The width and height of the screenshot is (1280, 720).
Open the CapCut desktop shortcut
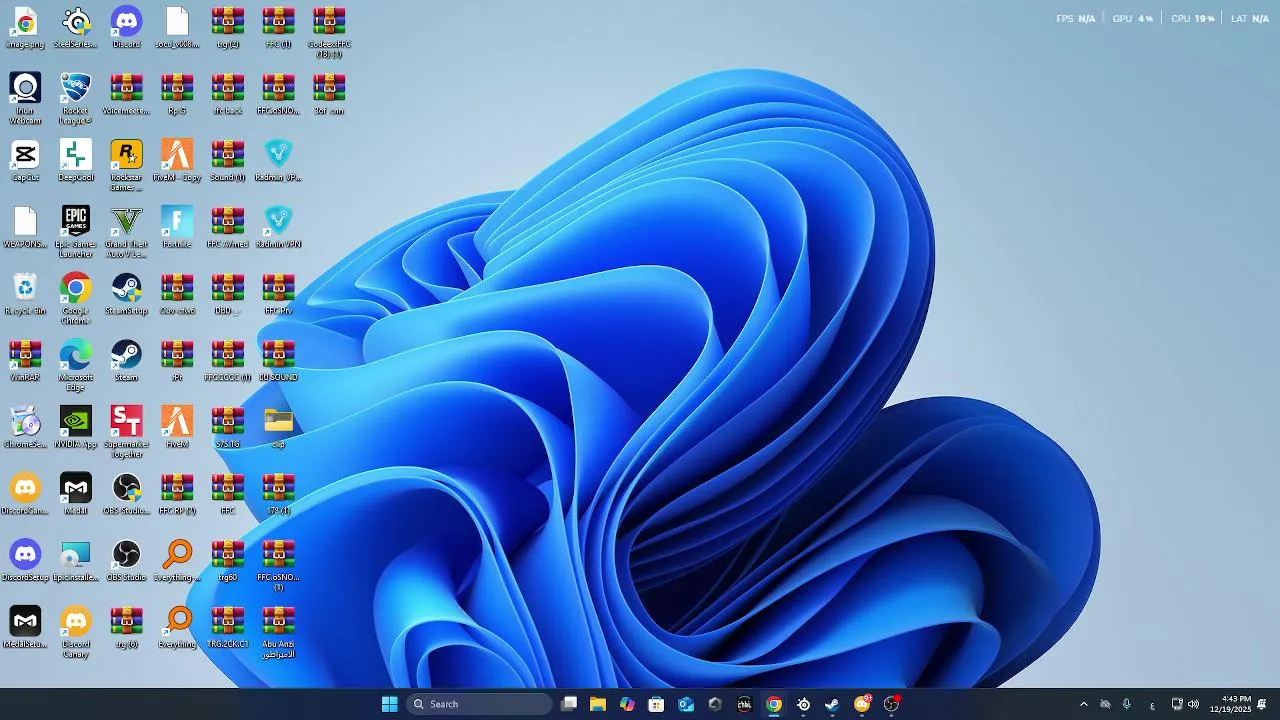[25, 160]
